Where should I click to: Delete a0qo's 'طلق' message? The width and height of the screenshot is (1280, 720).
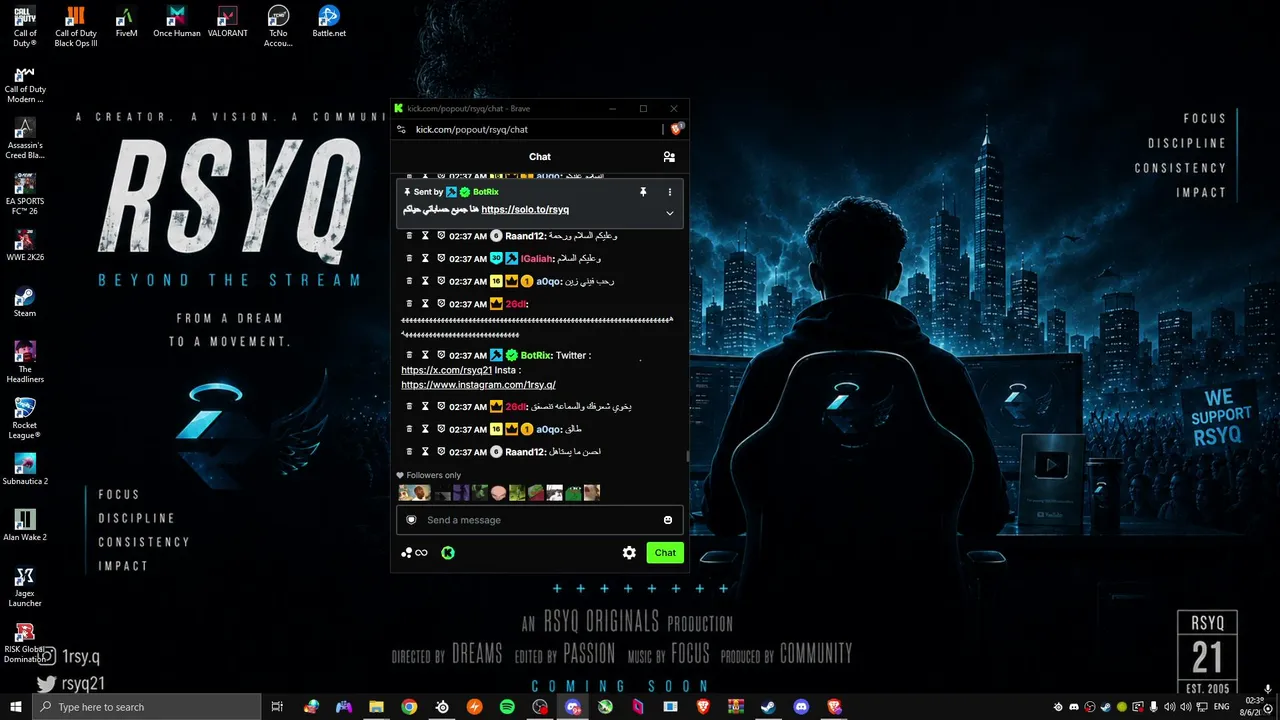pos(409,429)
